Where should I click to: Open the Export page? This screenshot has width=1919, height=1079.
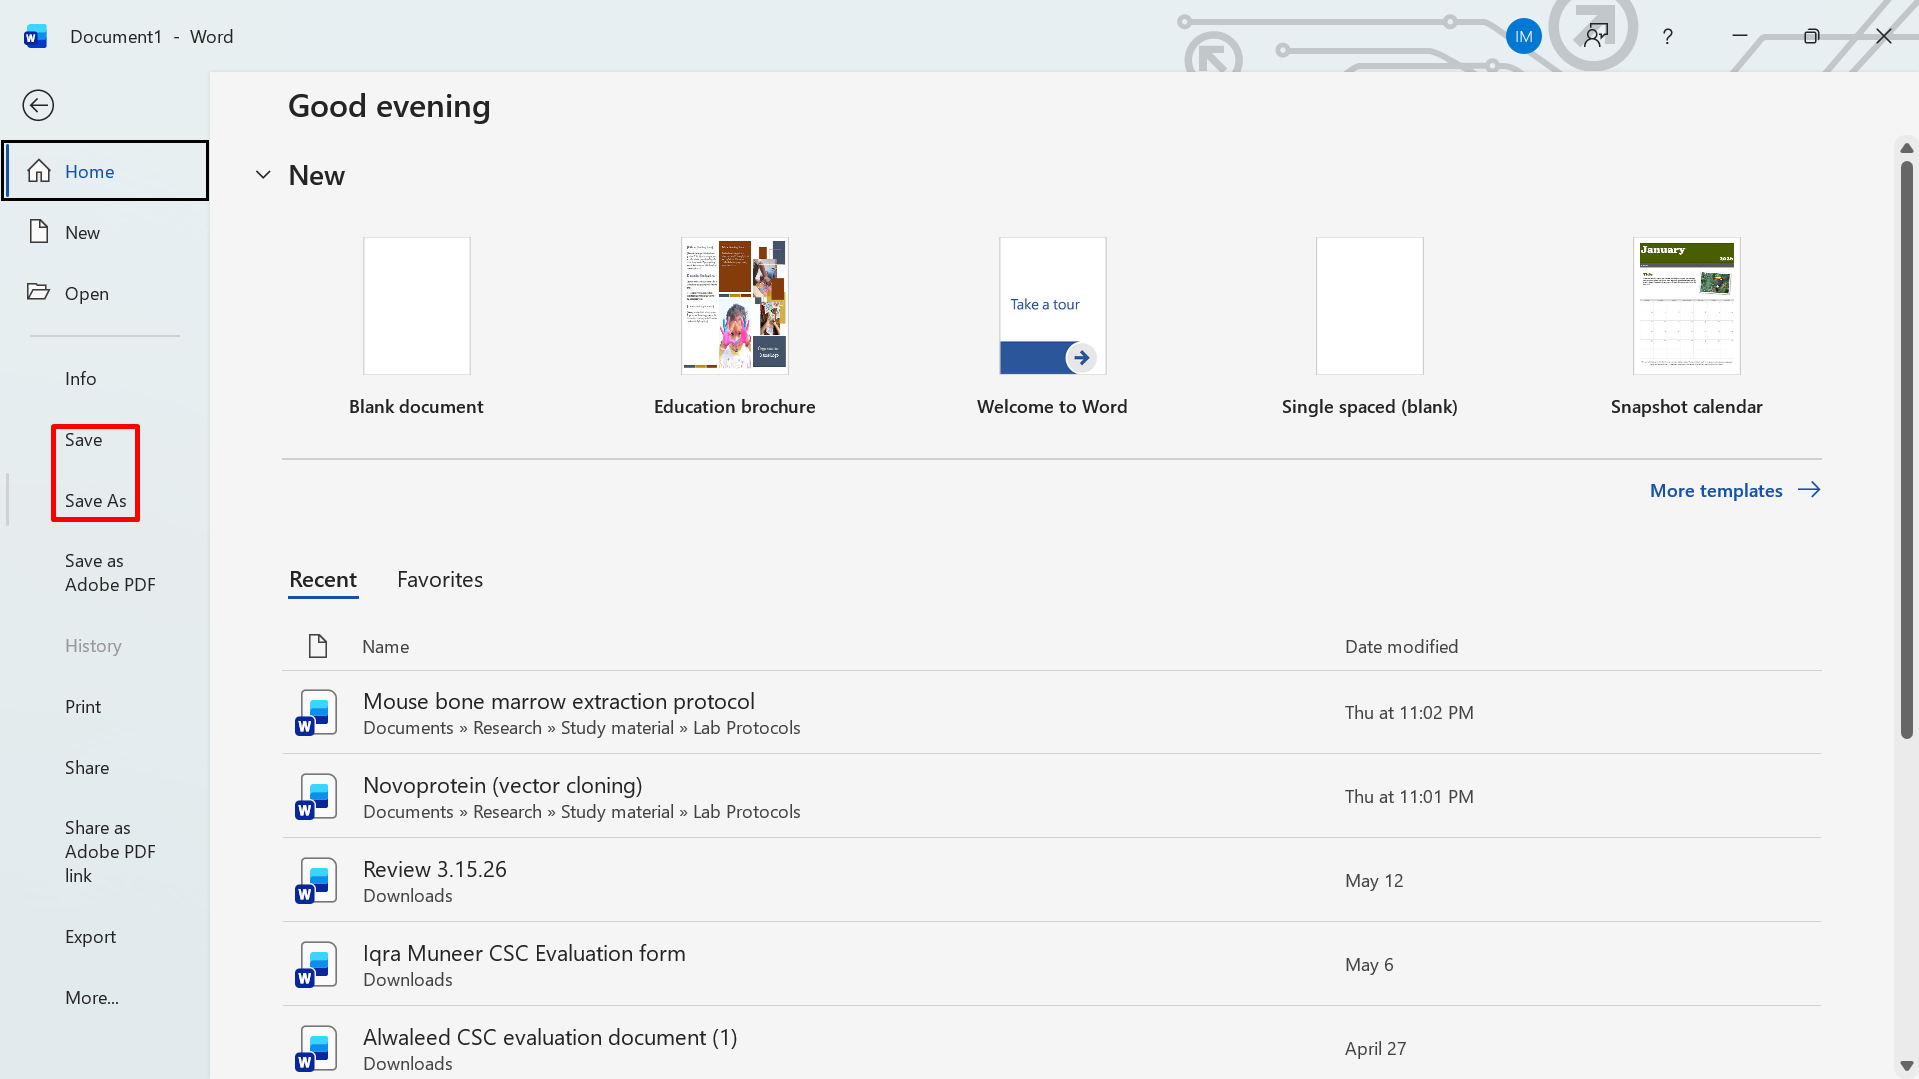coord(91,936)
